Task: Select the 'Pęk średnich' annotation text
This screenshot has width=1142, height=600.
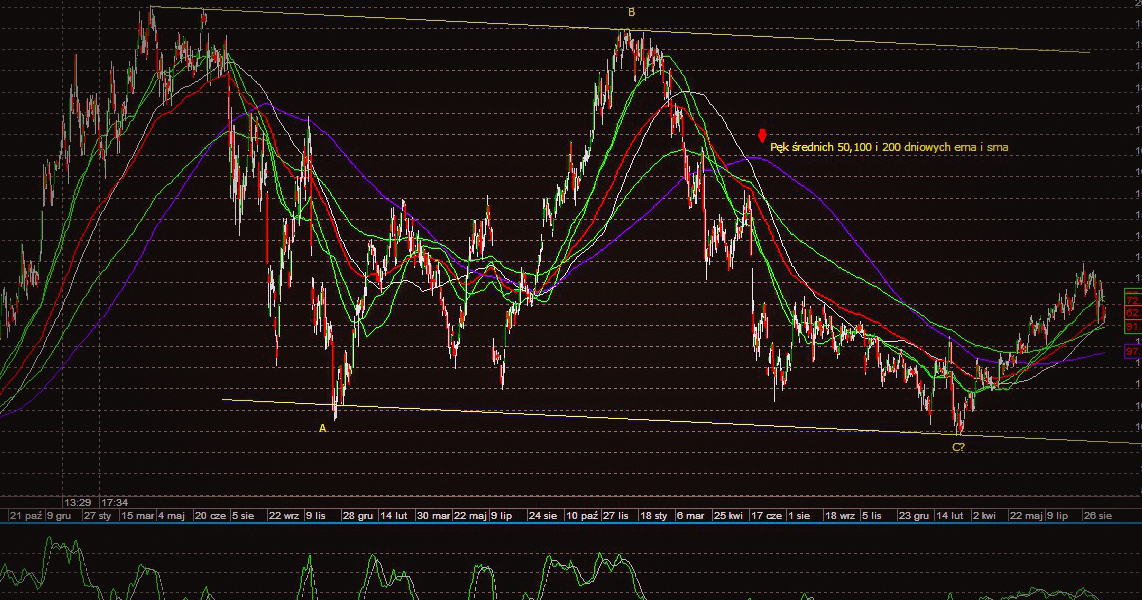Action: (889, 147)
